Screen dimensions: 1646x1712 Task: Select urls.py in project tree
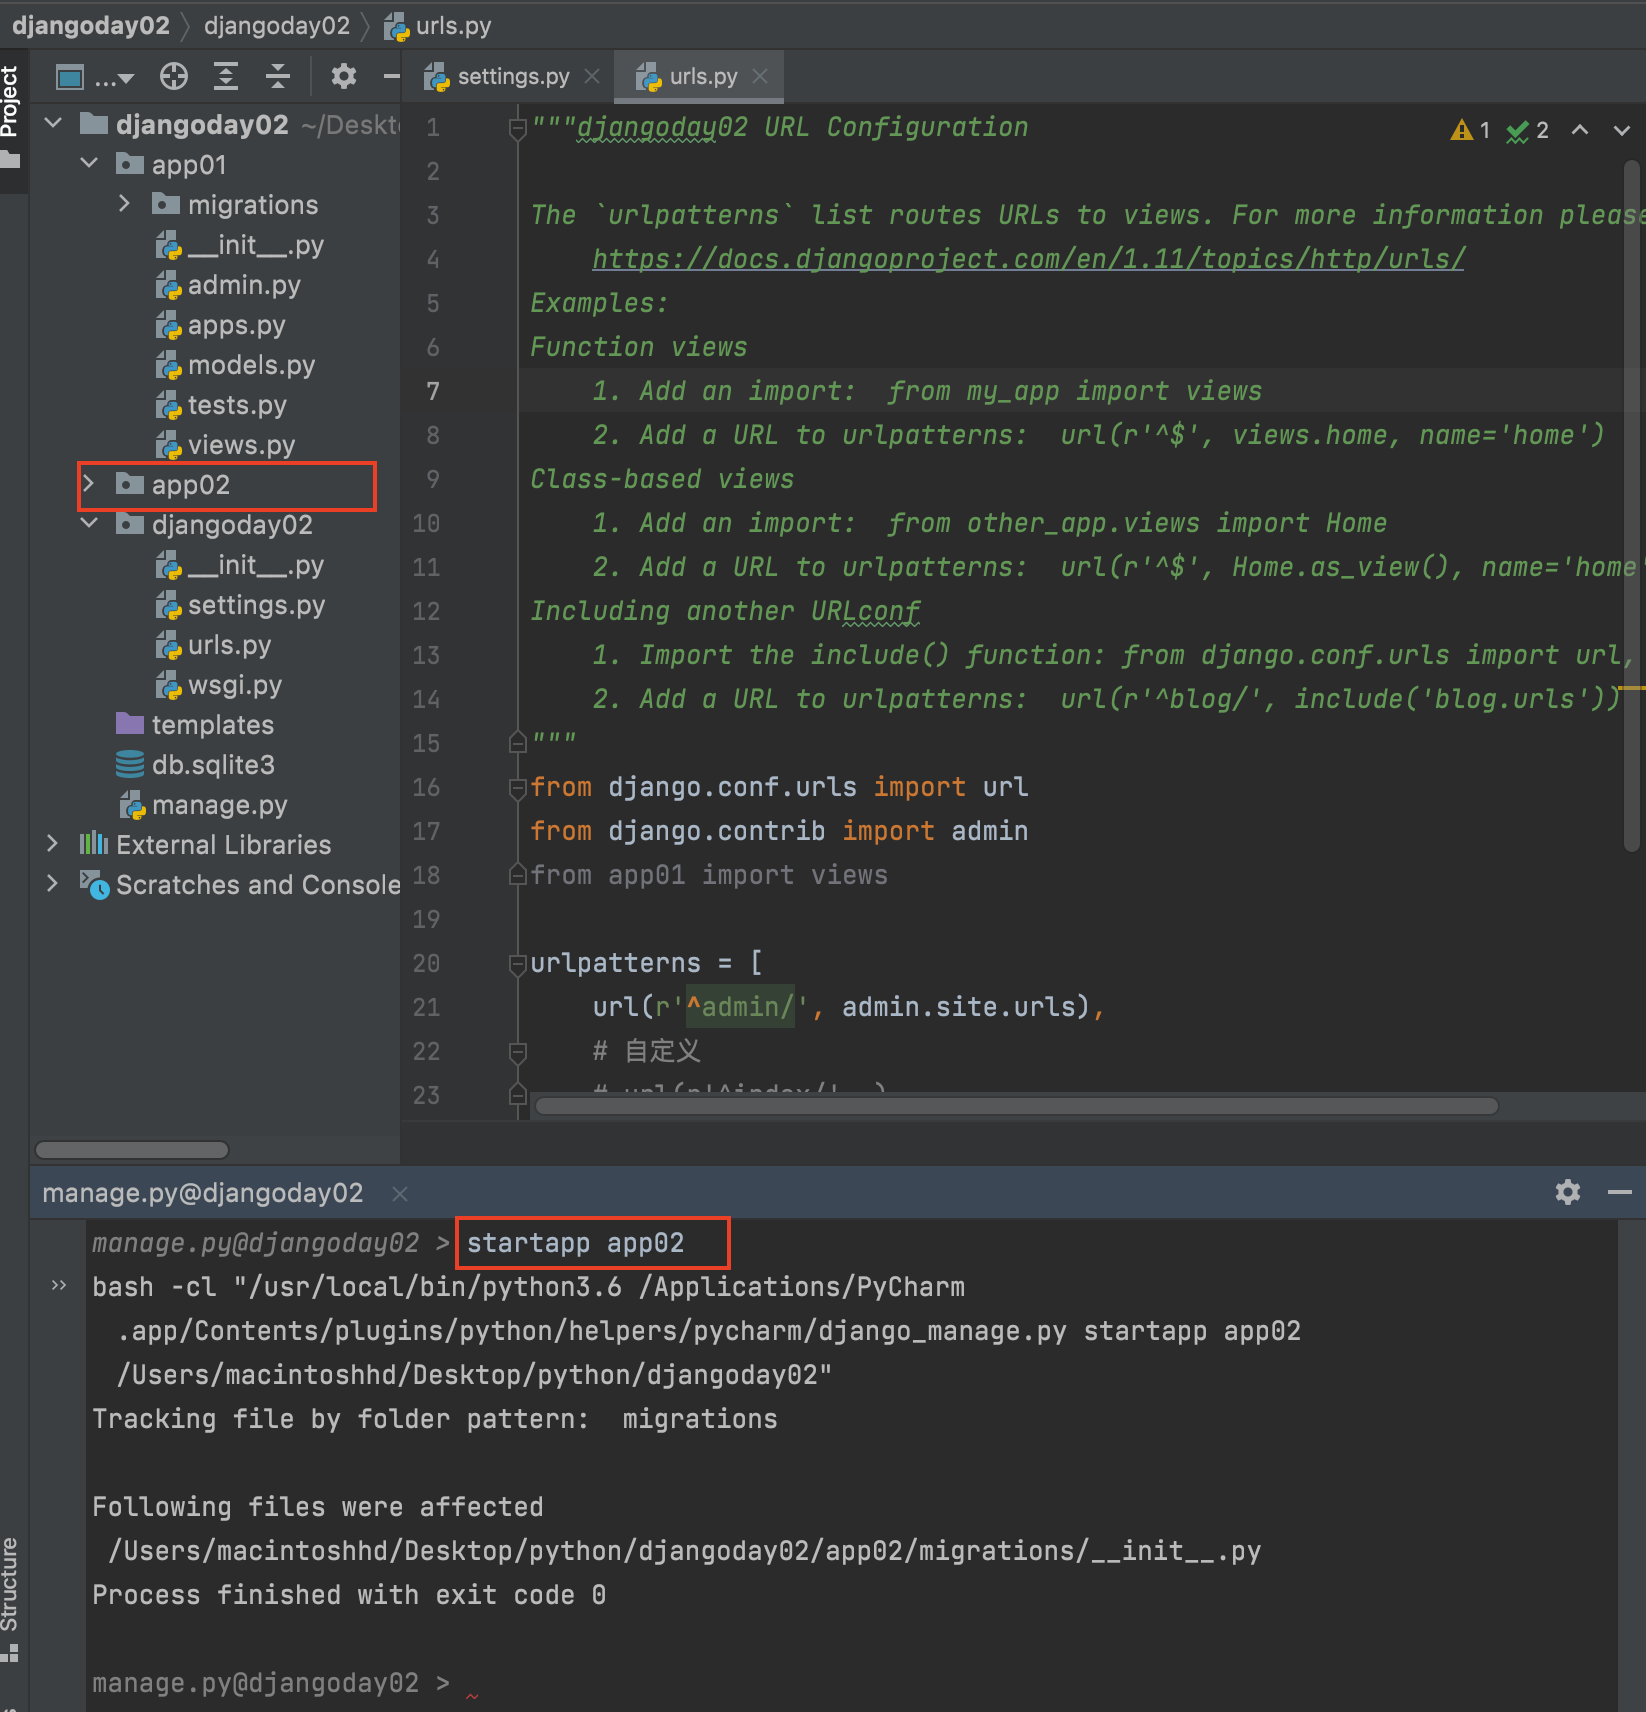pos(214,645)
